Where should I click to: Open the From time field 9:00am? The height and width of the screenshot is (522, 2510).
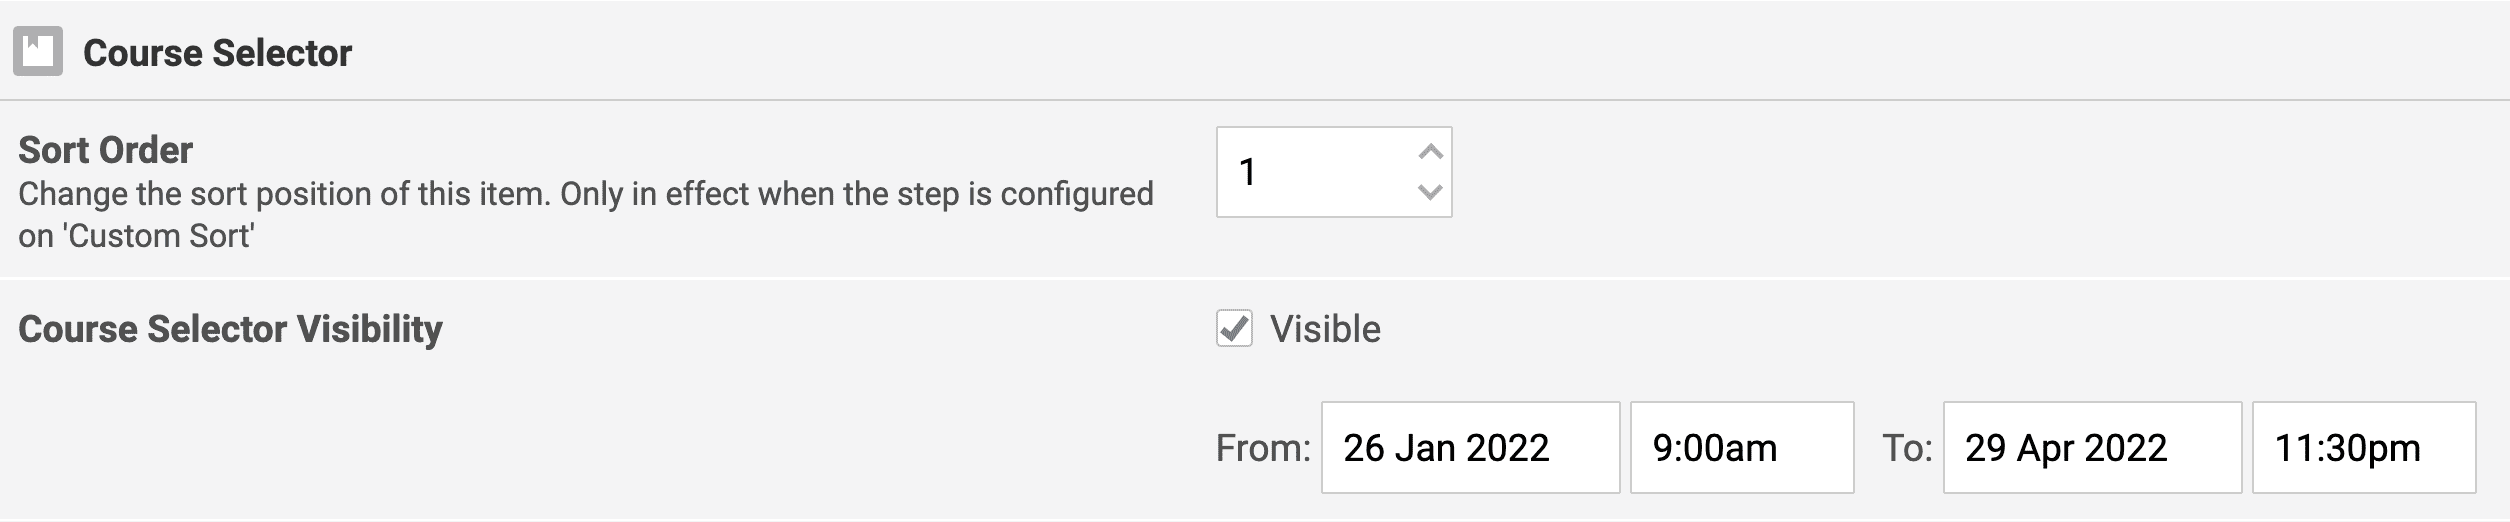tap(1741, 448)
